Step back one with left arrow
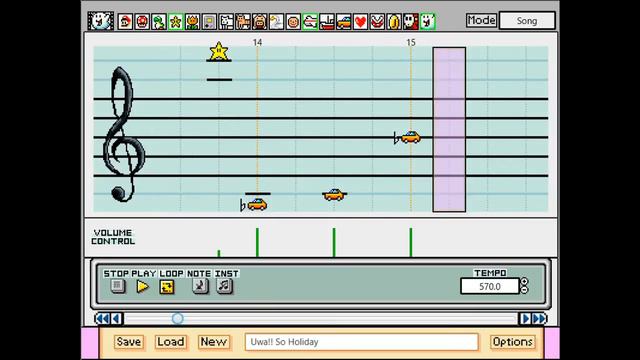The width and height of the screenshot is (640, 360). coord(116,318)
